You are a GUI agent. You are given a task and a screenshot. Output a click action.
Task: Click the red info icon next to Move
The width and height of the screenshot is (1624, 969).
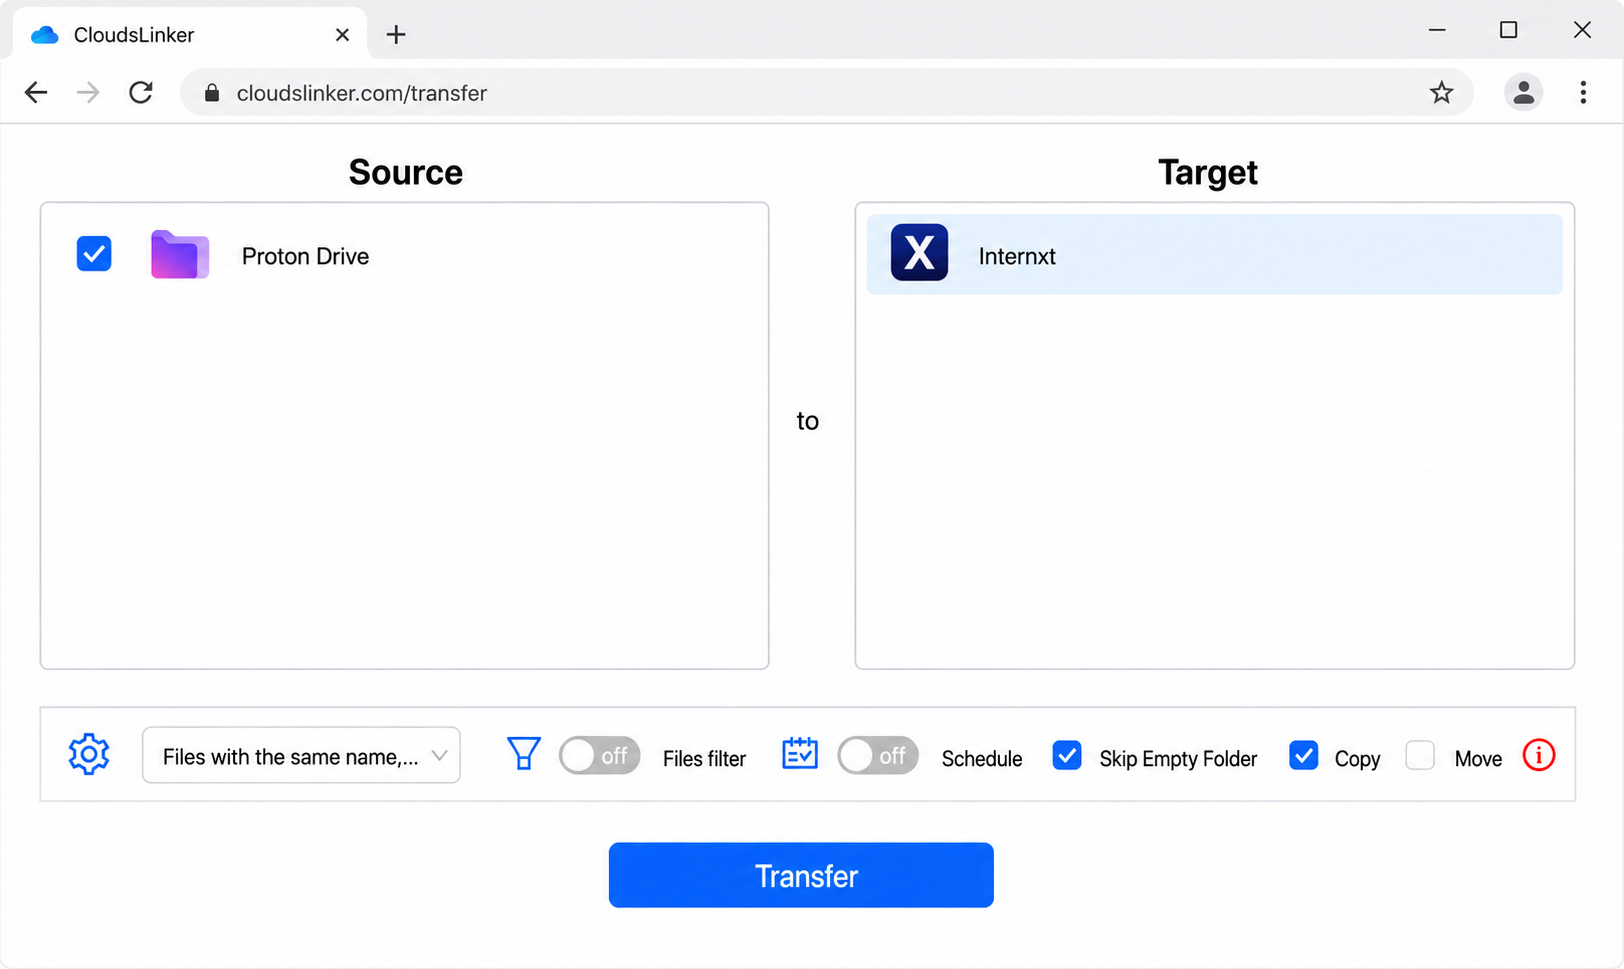(1539, 755)
